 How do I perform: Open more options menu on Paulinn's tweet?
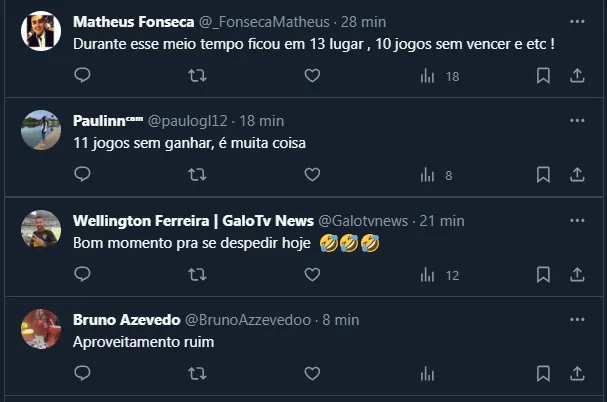[x=577, y=120]
